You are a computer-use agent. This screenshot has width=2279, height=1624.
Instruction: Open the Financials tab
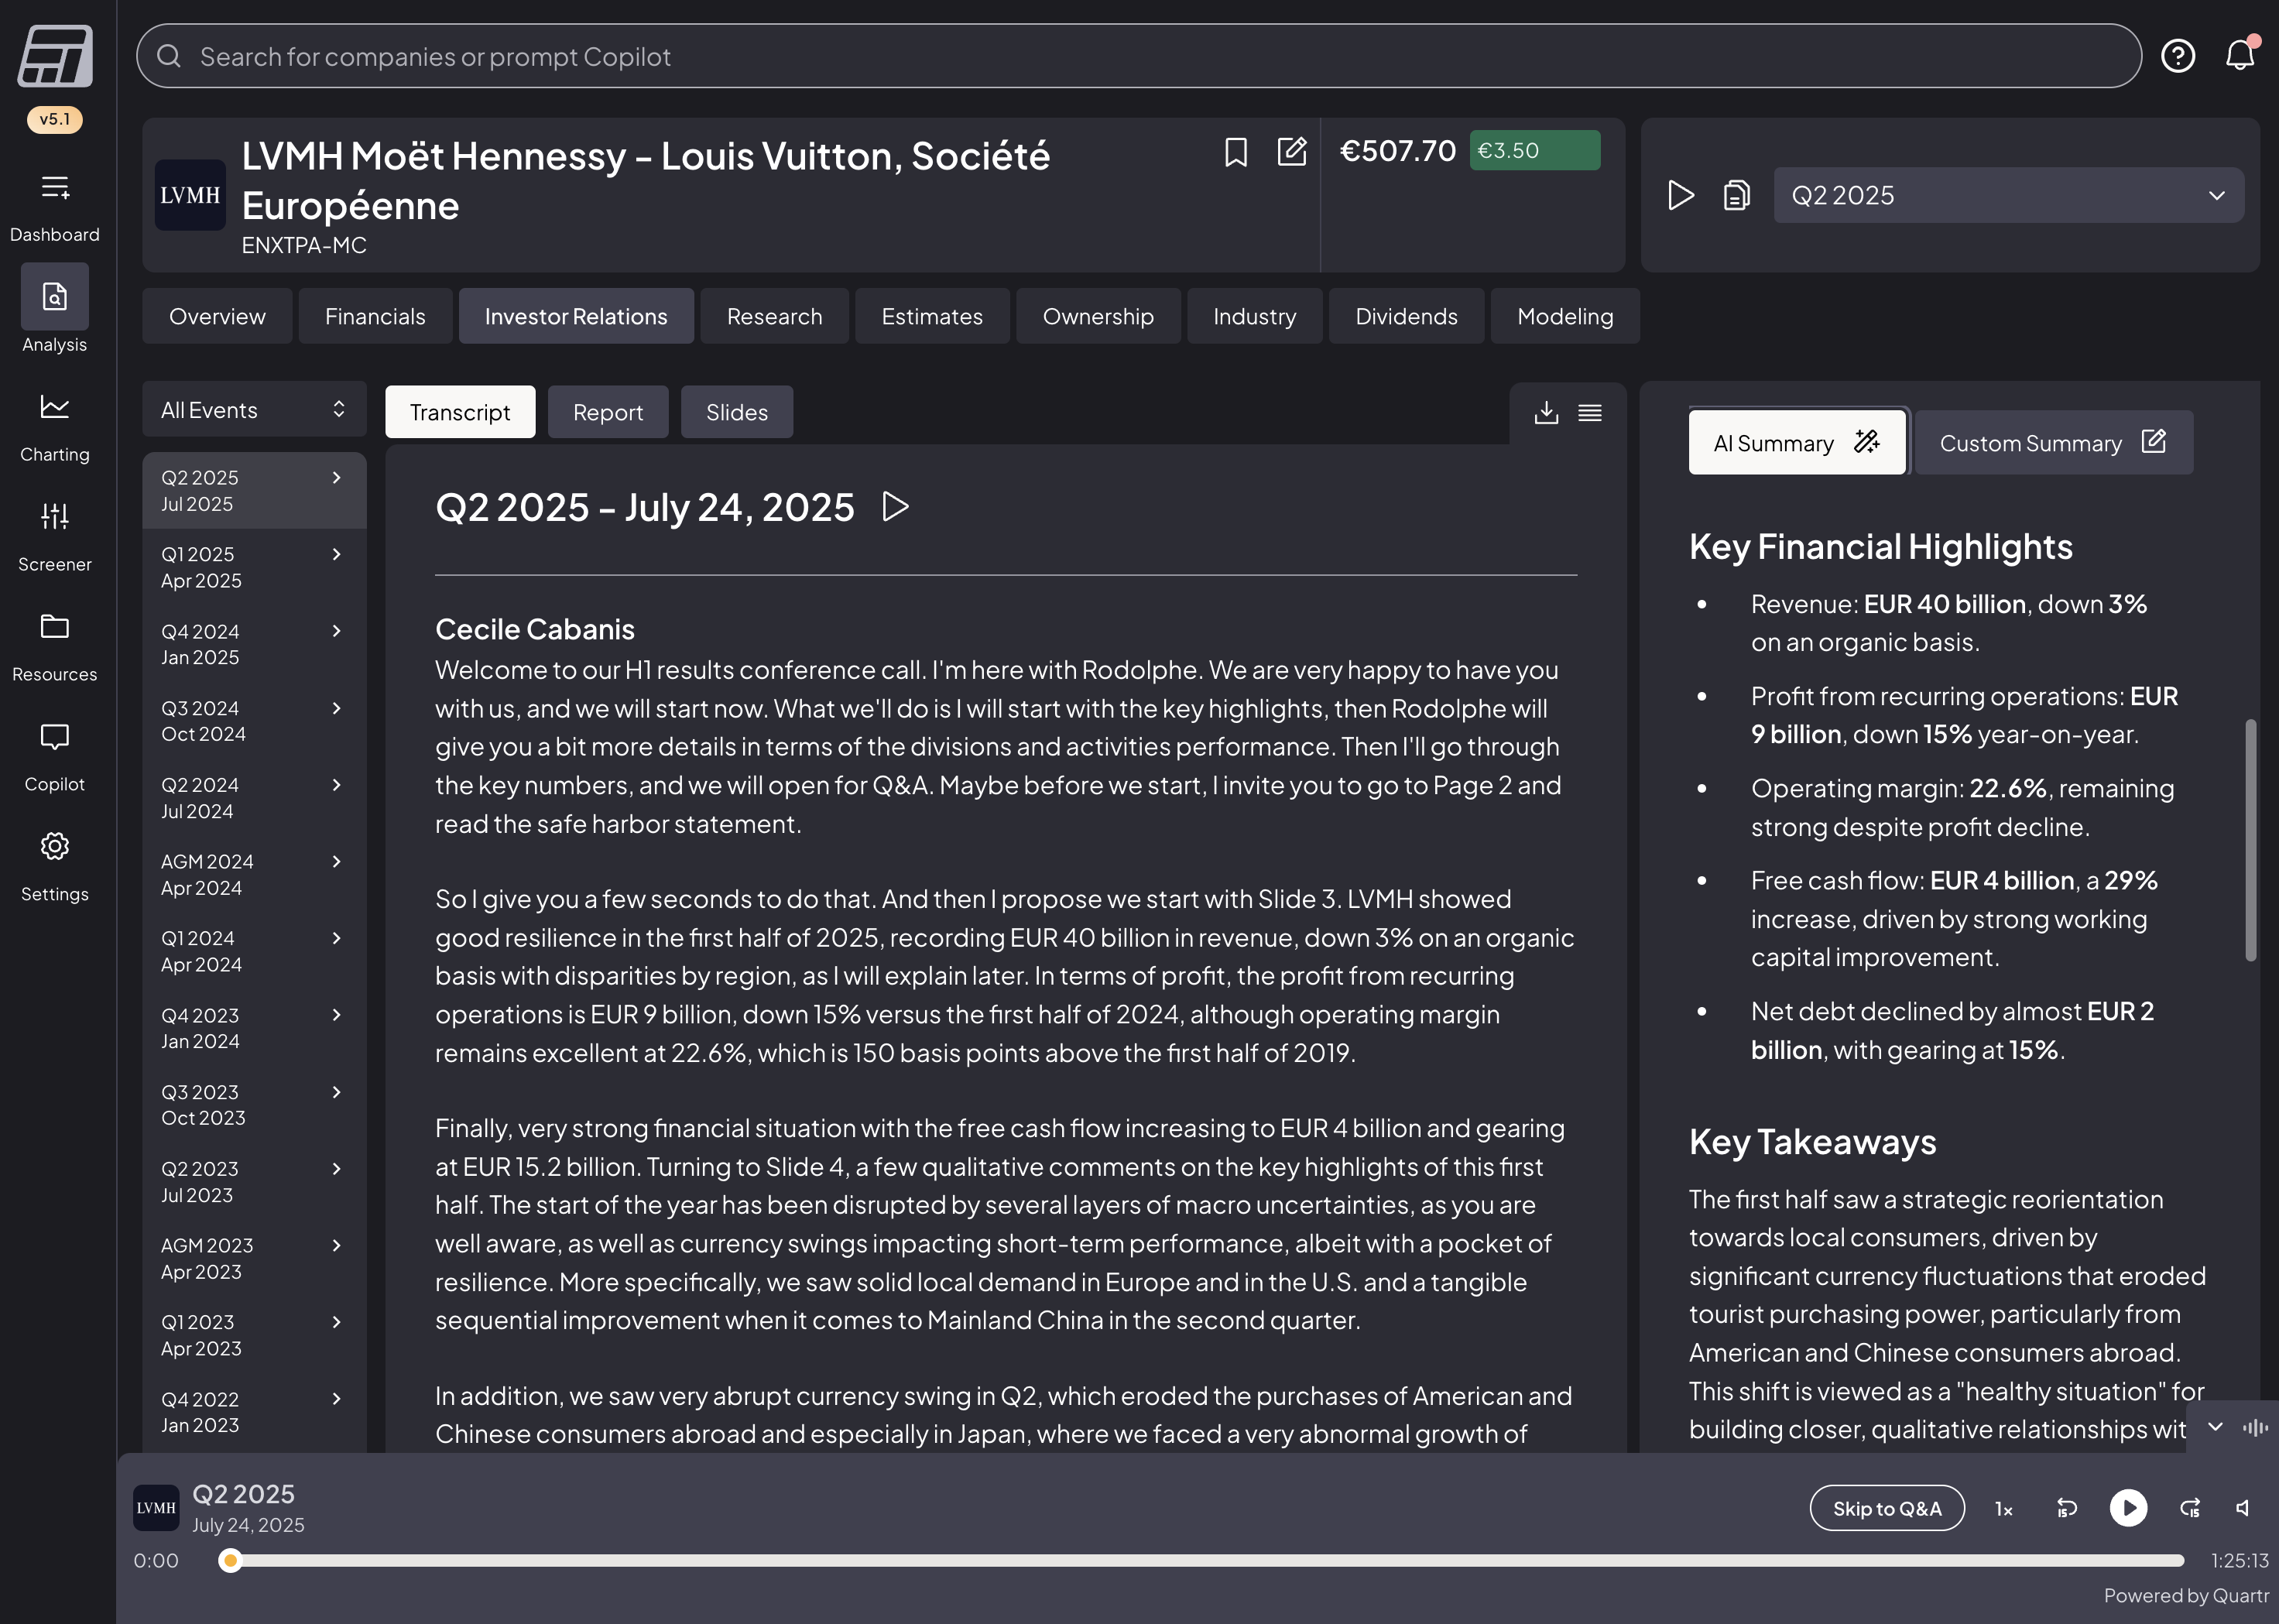tap(375, 316)
